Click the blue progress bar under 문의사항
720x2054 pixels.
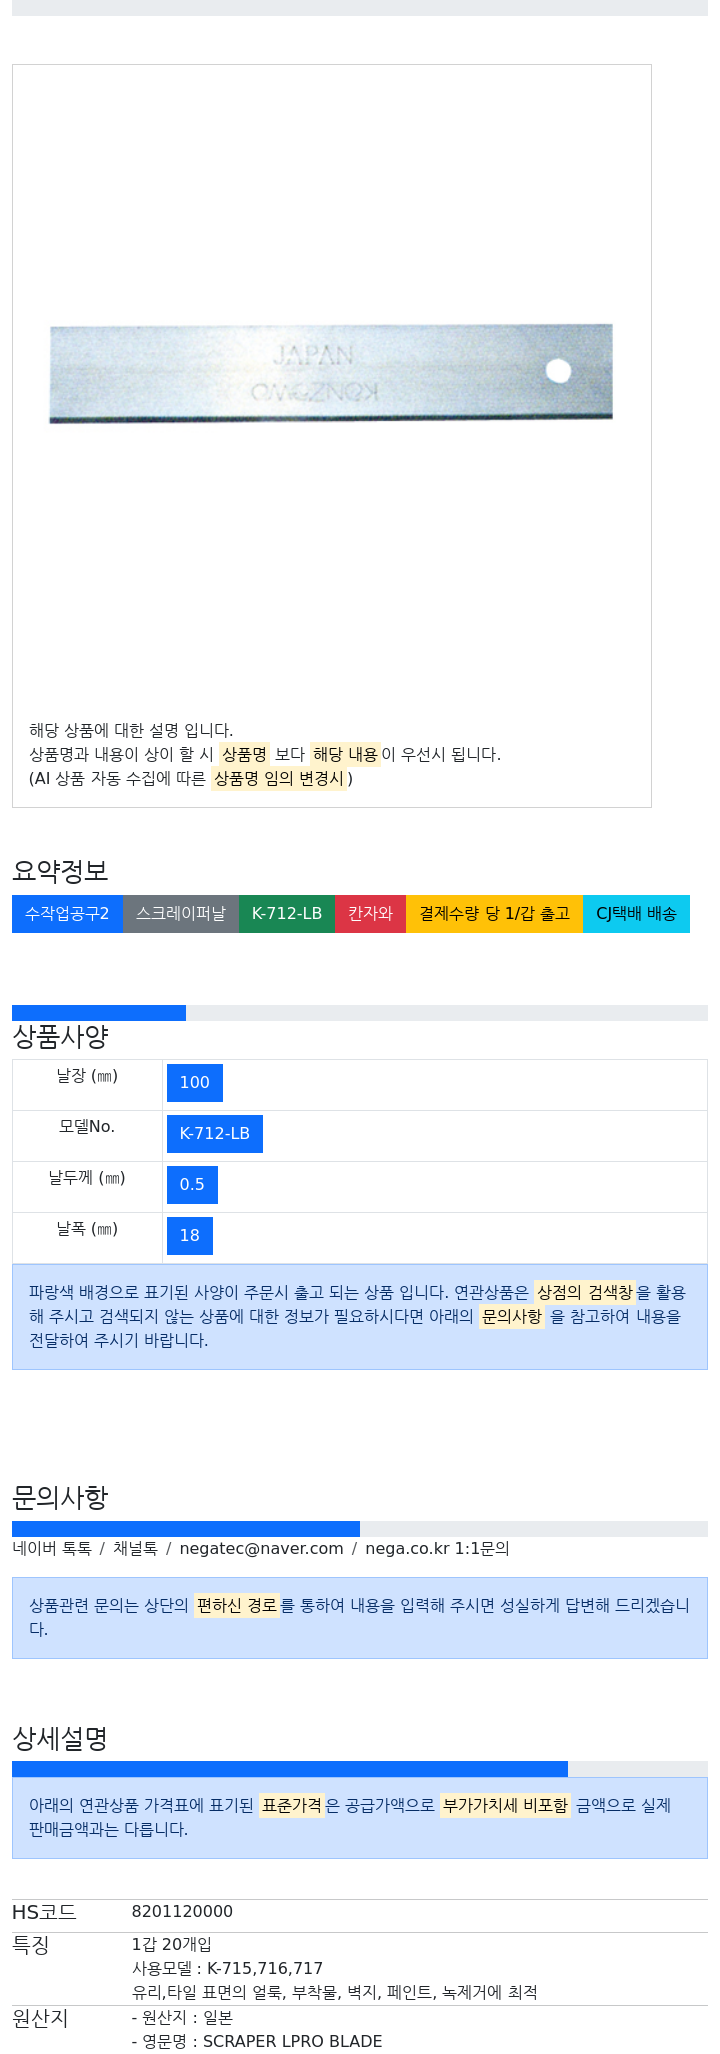[x=186, y=1529]
